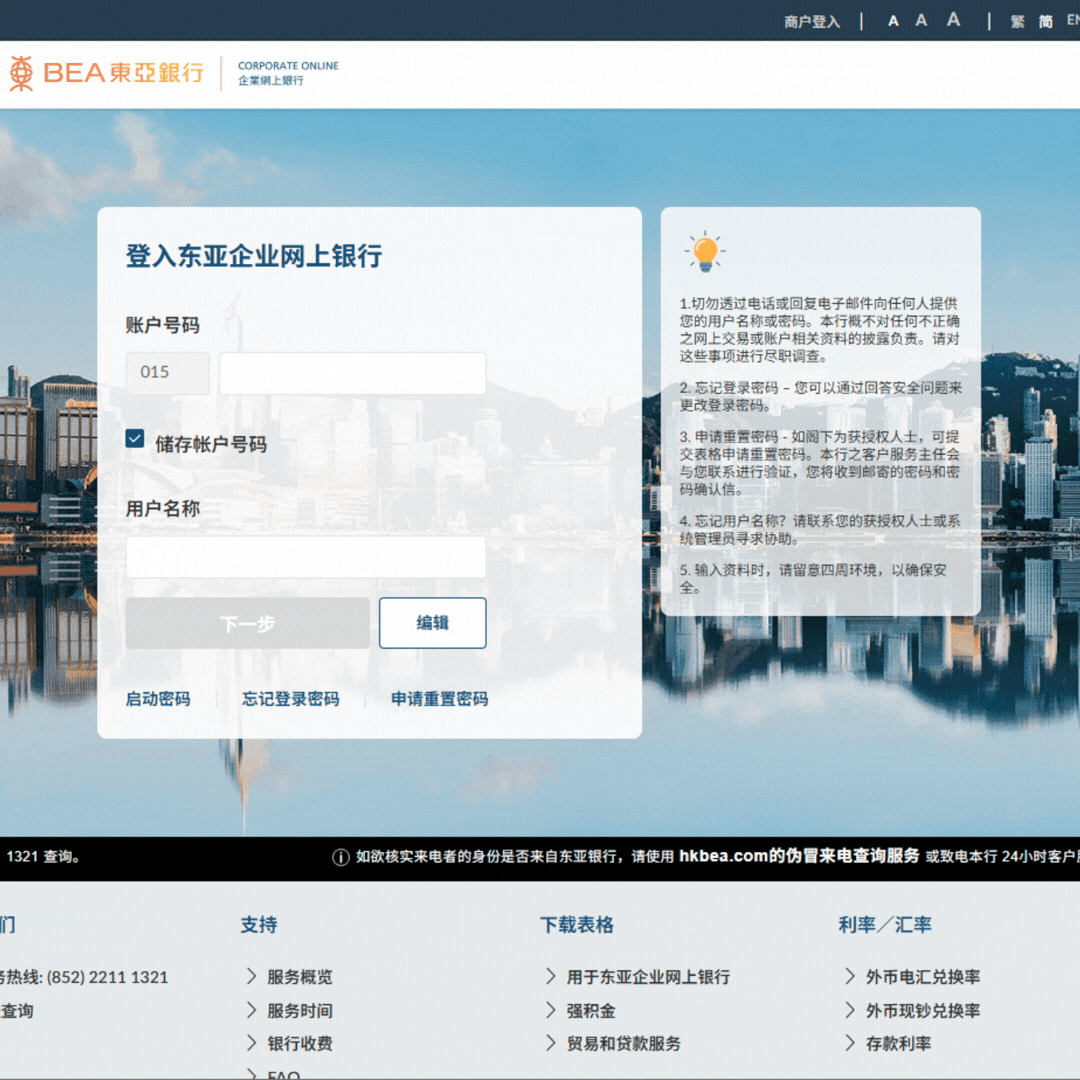Click the 利率／汇率 footer heading

point(885,924)
